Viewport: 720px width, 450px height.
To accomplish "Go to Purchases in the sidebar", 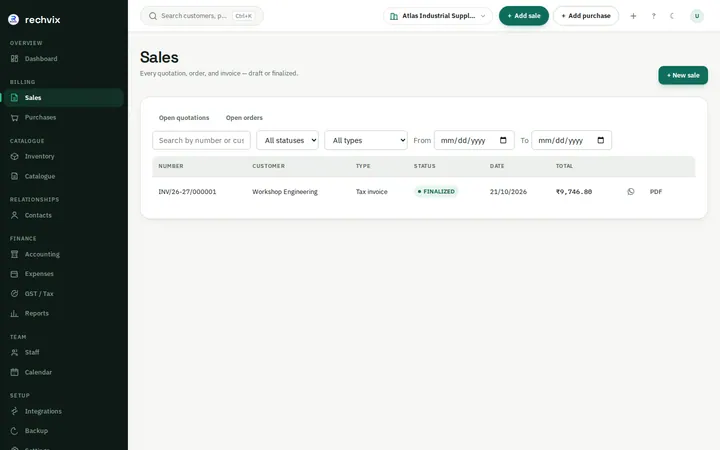I will (63, 118).
